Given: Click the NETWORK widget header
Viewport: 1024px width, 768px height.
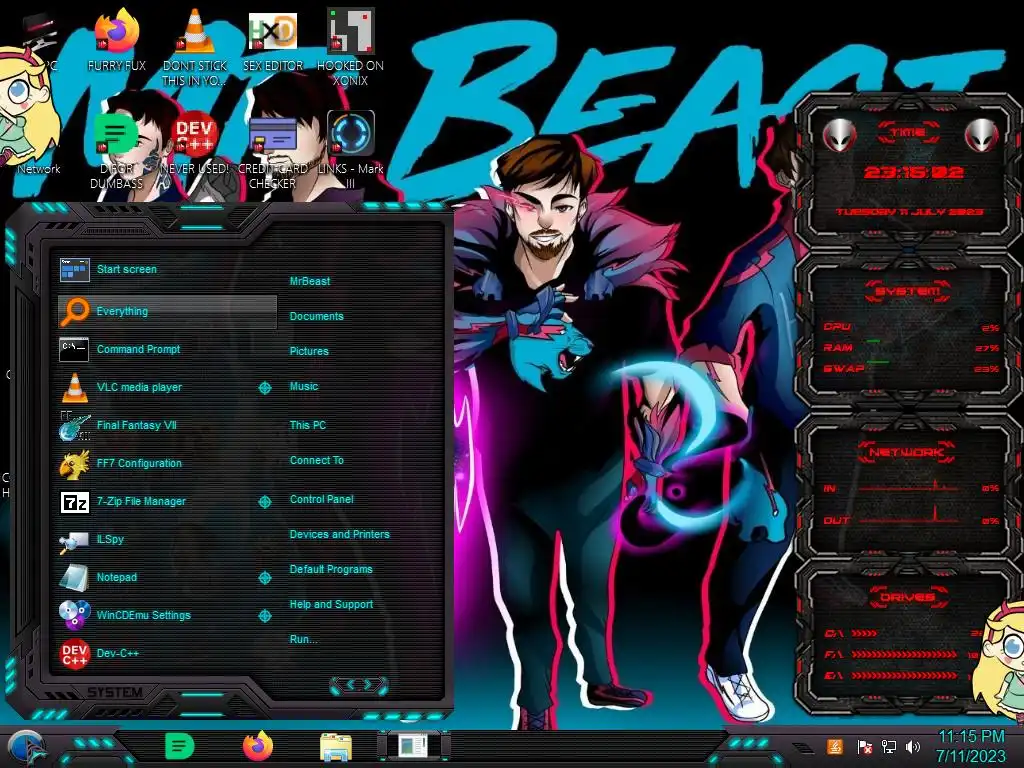Looking at the screenshot, I should [x=908, y=452].
